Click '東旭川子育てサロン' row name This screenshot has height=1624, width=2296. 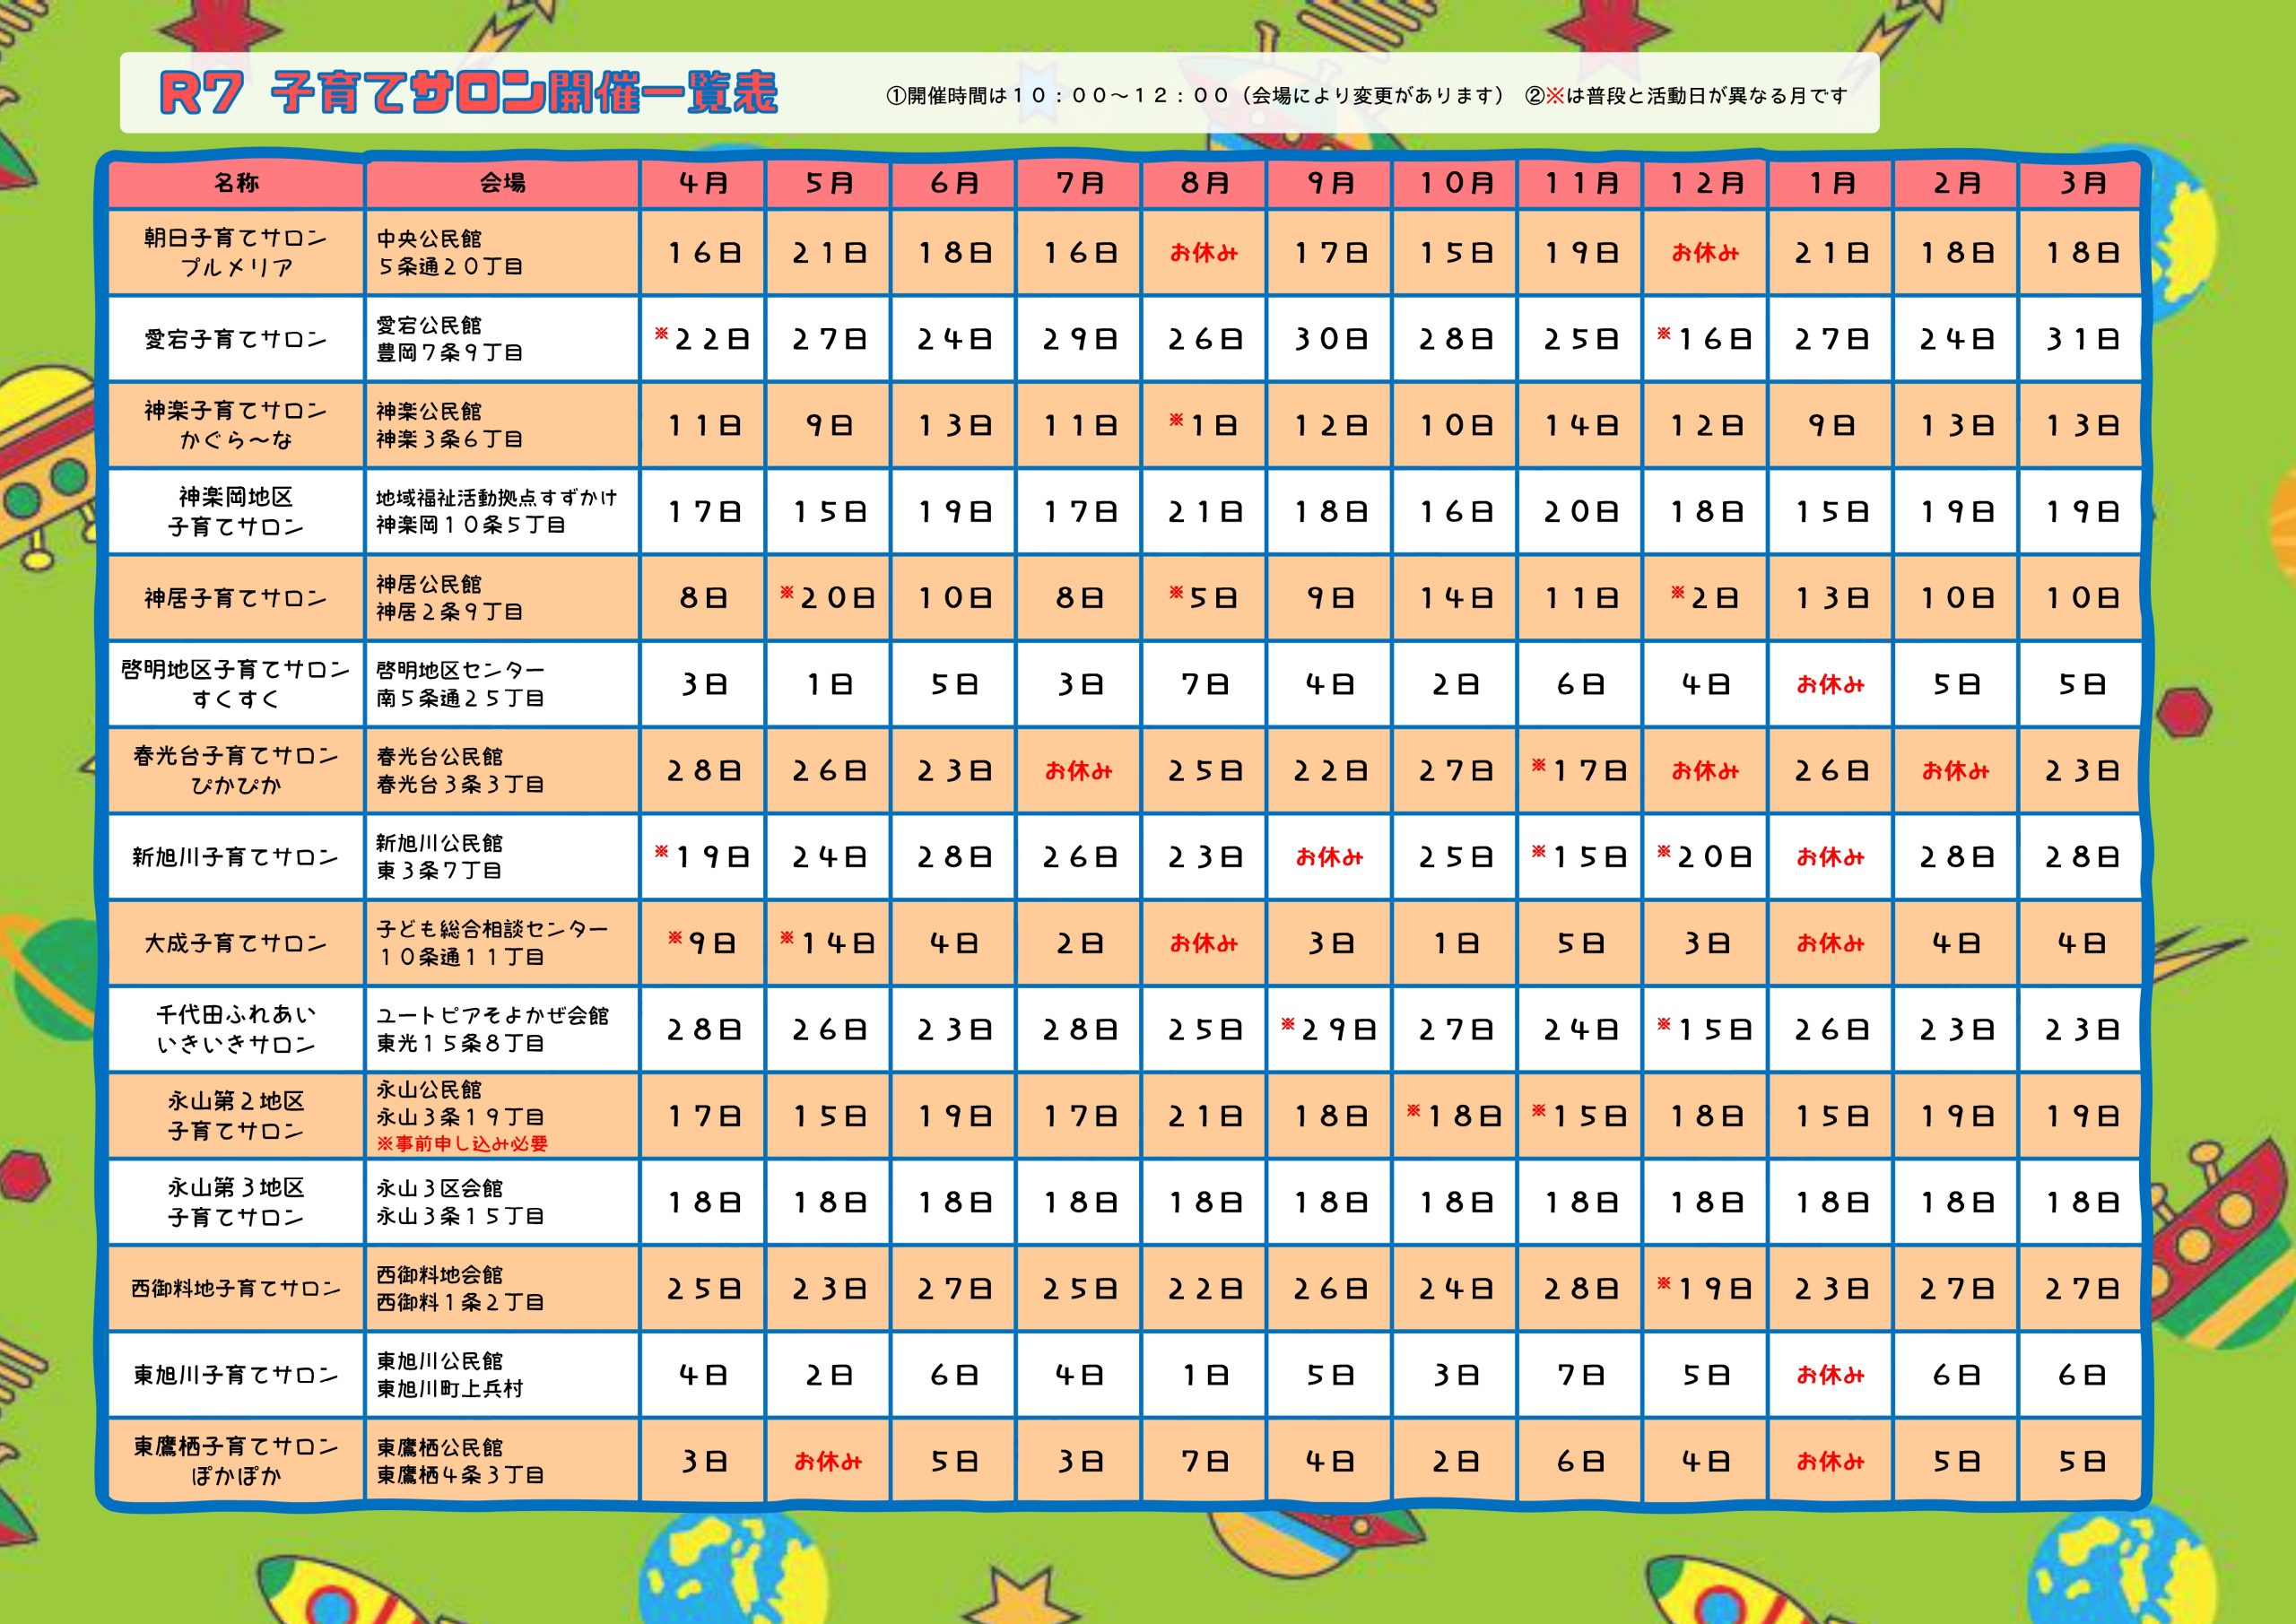coord(236,1375)
